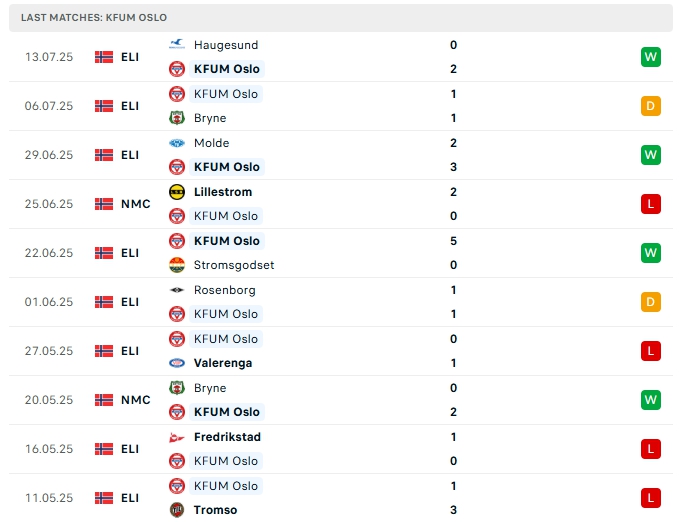The height and width of the screenshot is (522, 685).
Task: Click the Valerenga team crest
Action: pyautogui.click(x=177, y=363)
